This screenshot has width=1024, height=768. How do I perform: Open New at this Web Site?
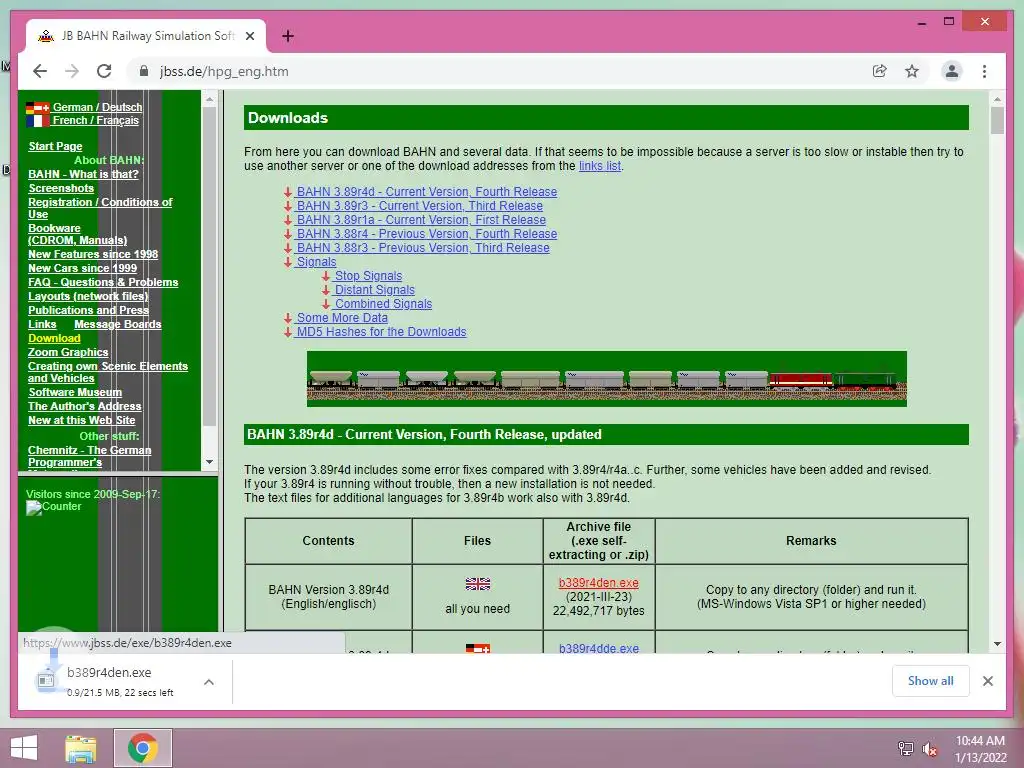[82, 421]
